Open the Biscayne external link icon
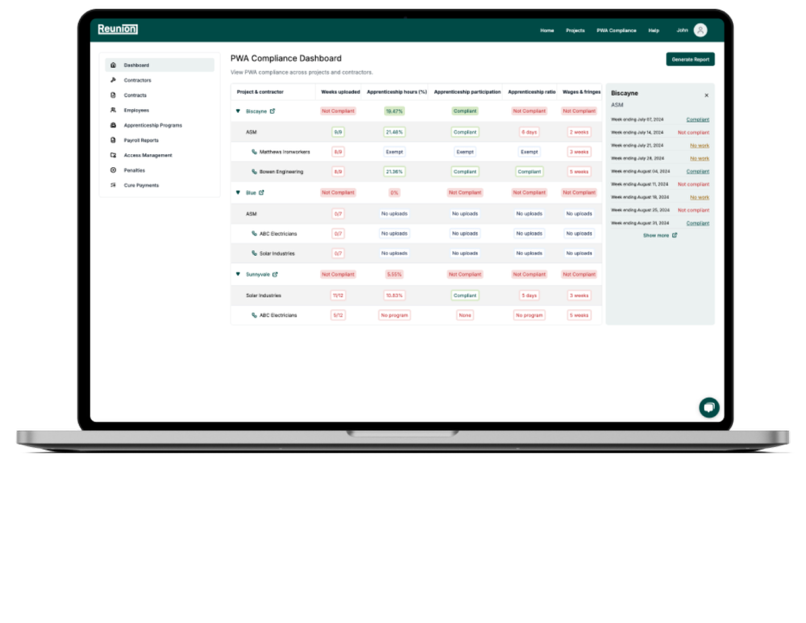 [x=272, y=111]
